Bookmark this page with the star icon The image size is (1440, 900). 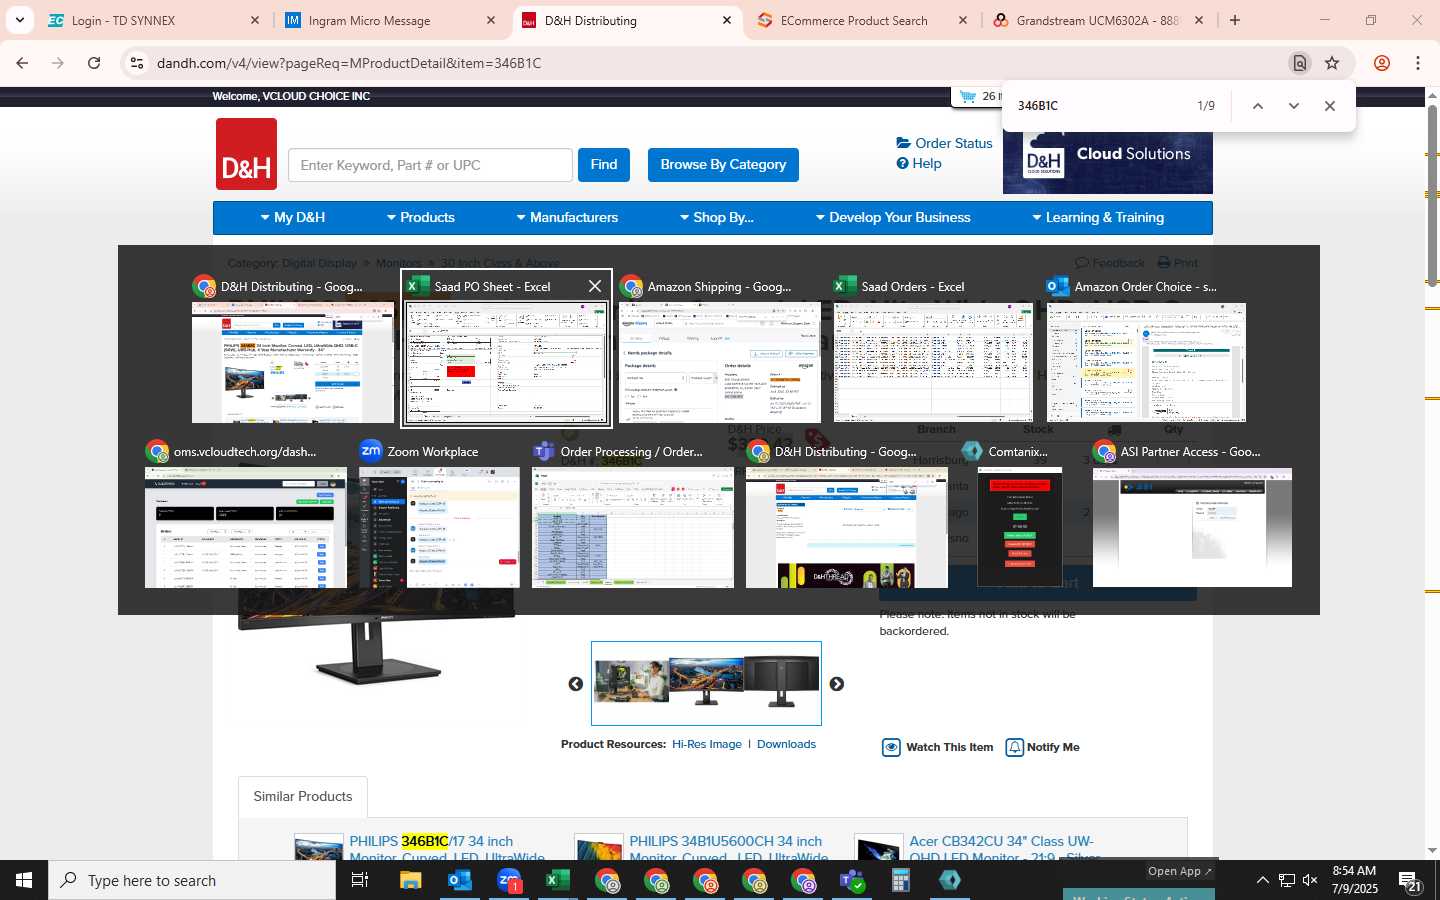click(x=1332, y=63)
